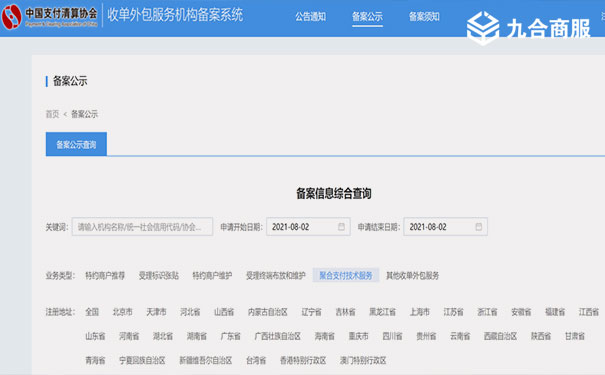The width and height of the screenshot is (605, 375).
Task: Select 山东省 region
Action: (x=95, y=336)
